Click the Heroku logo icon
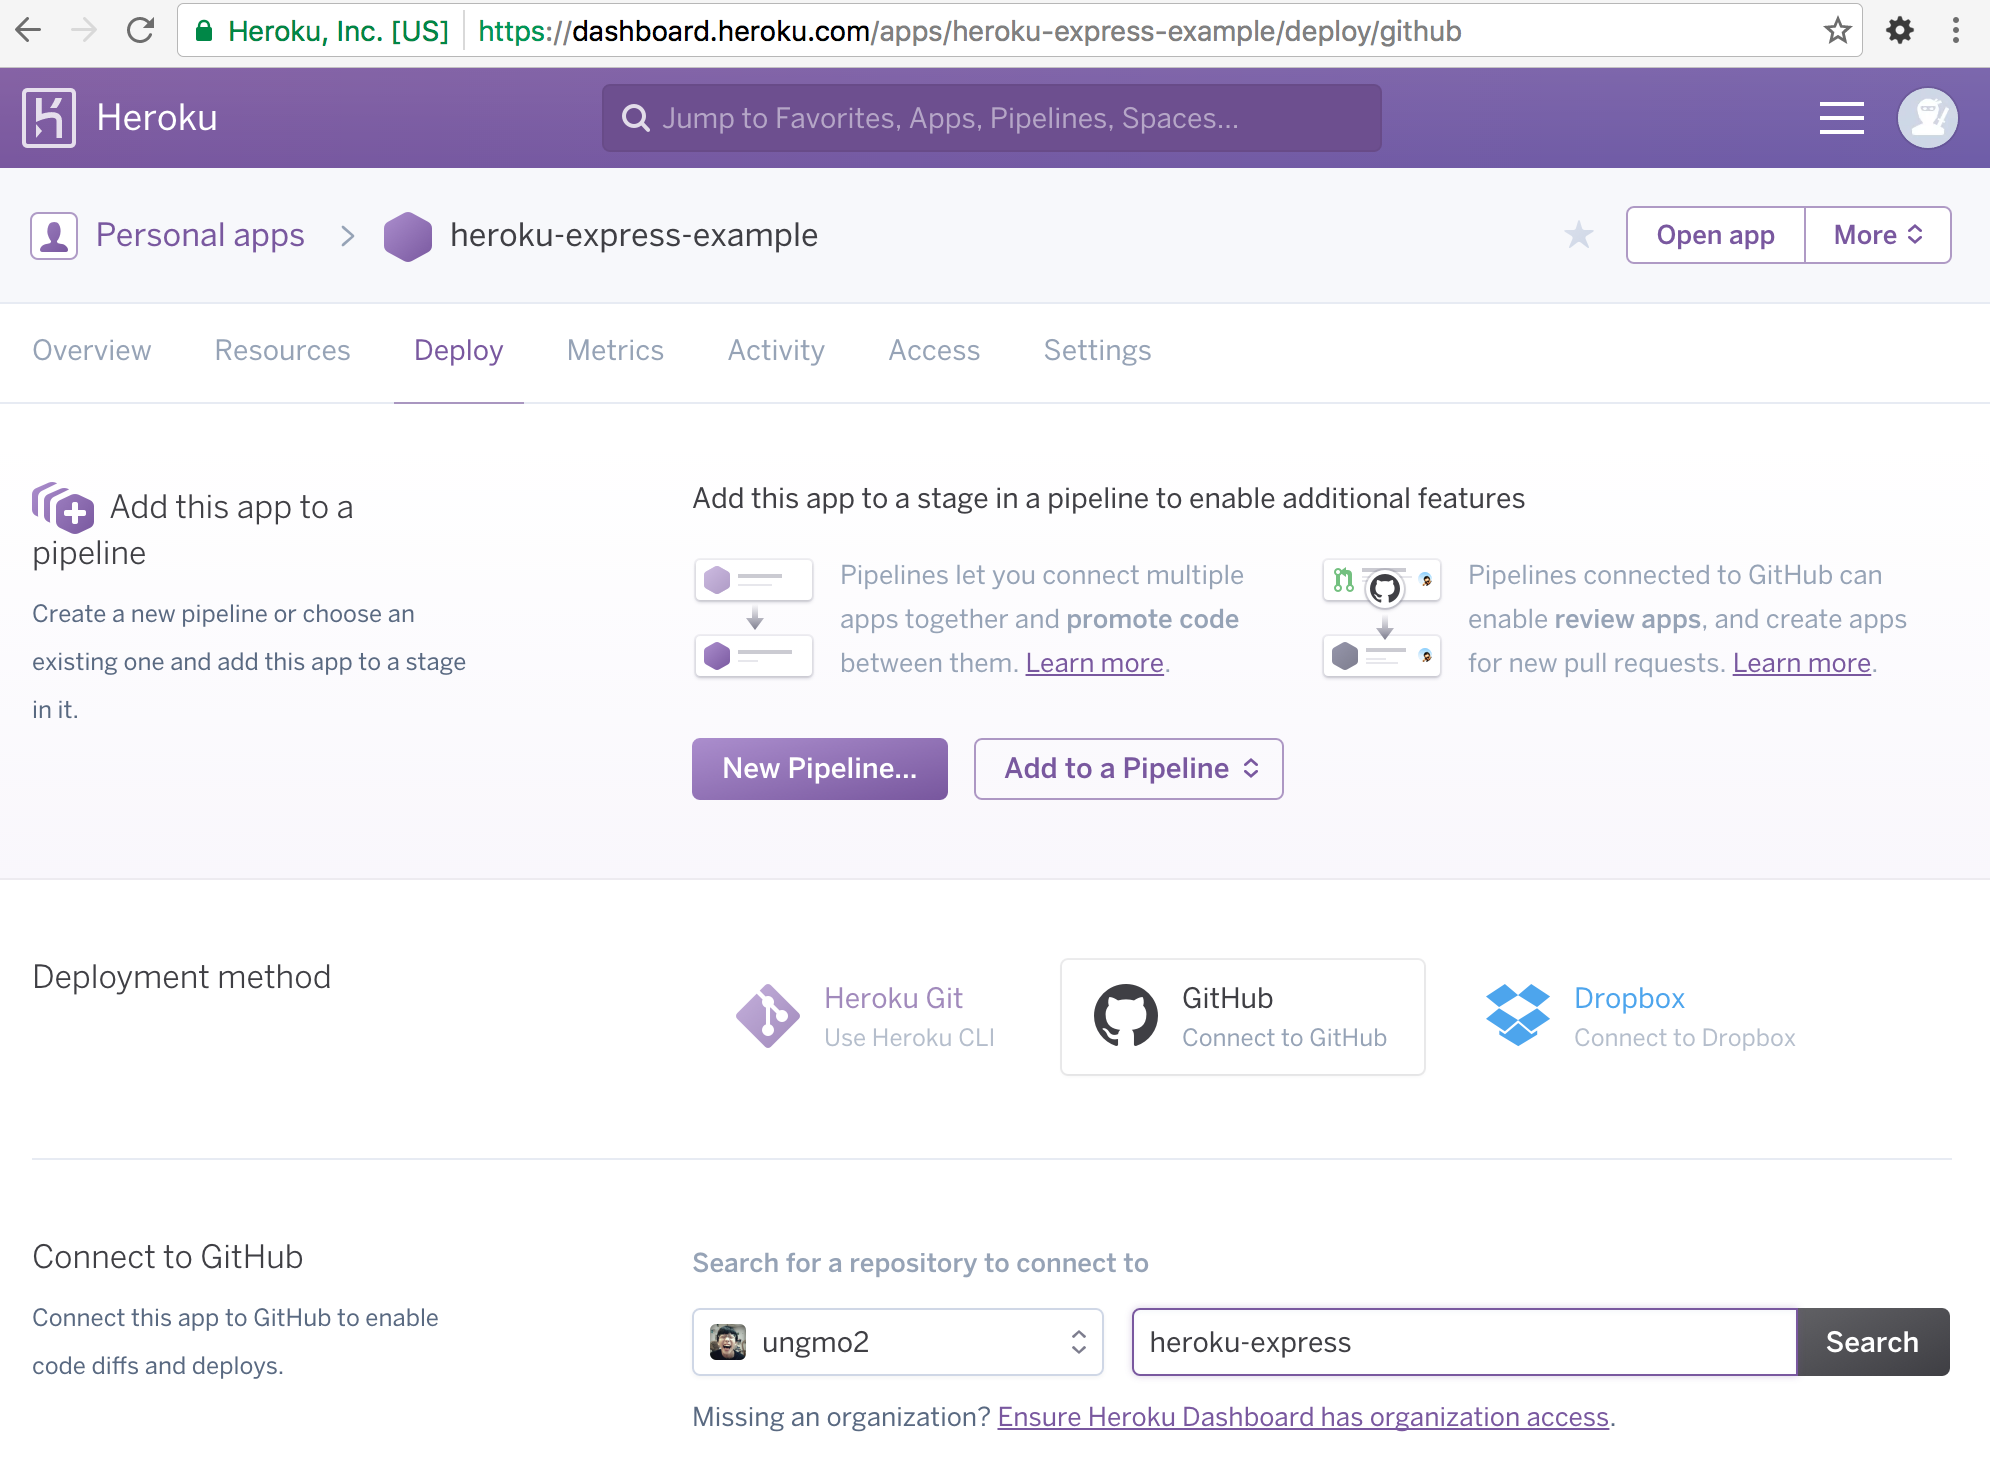 click(49, 117)
